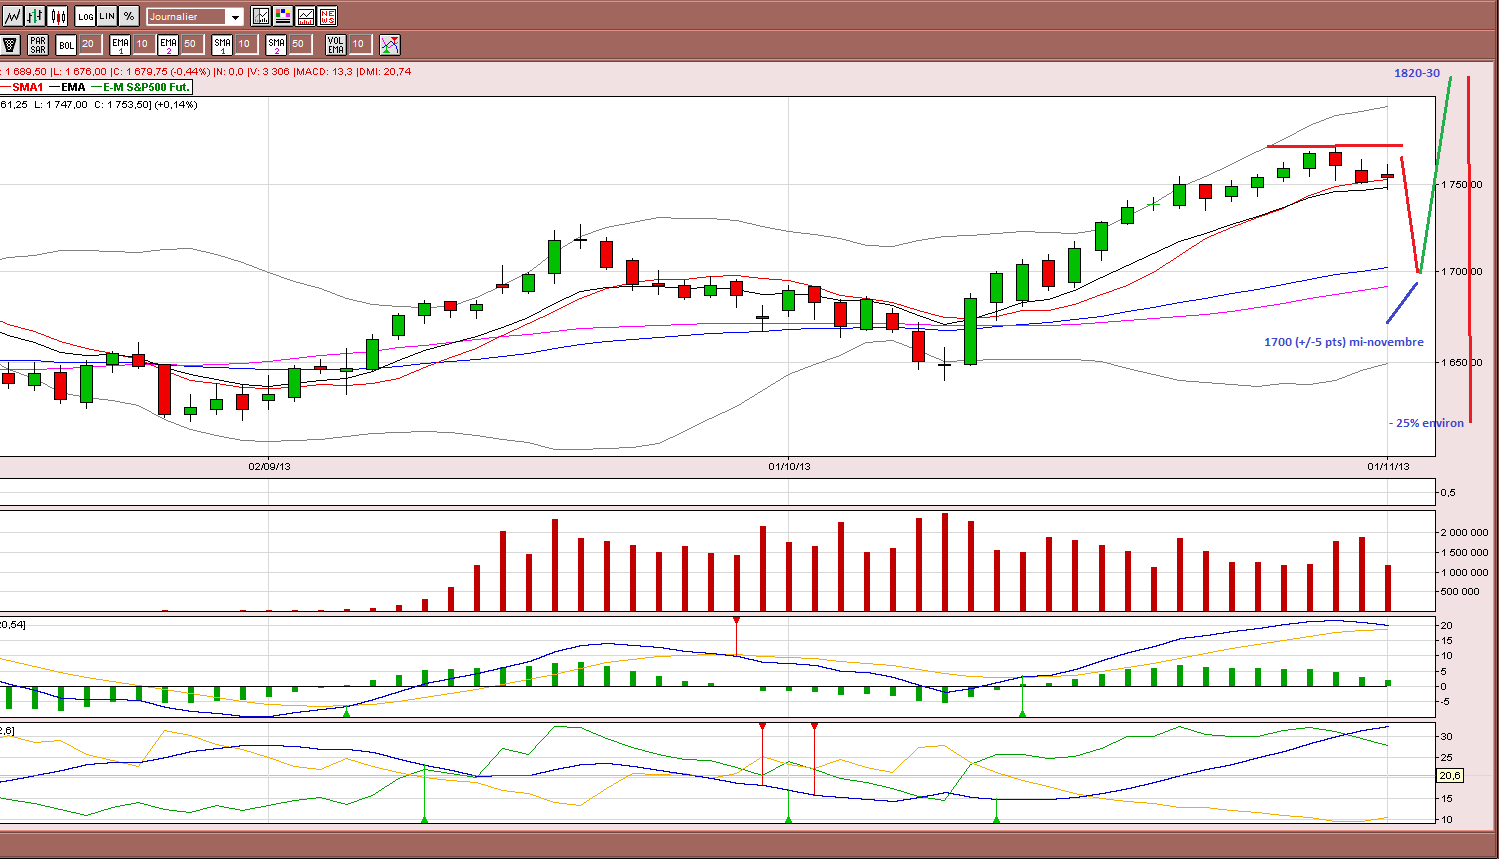The height and width of the screenshot is (859, 1502).
Task: Open the Journalier period dropdown
Action: pyautogui.click(x=195, y=17)
